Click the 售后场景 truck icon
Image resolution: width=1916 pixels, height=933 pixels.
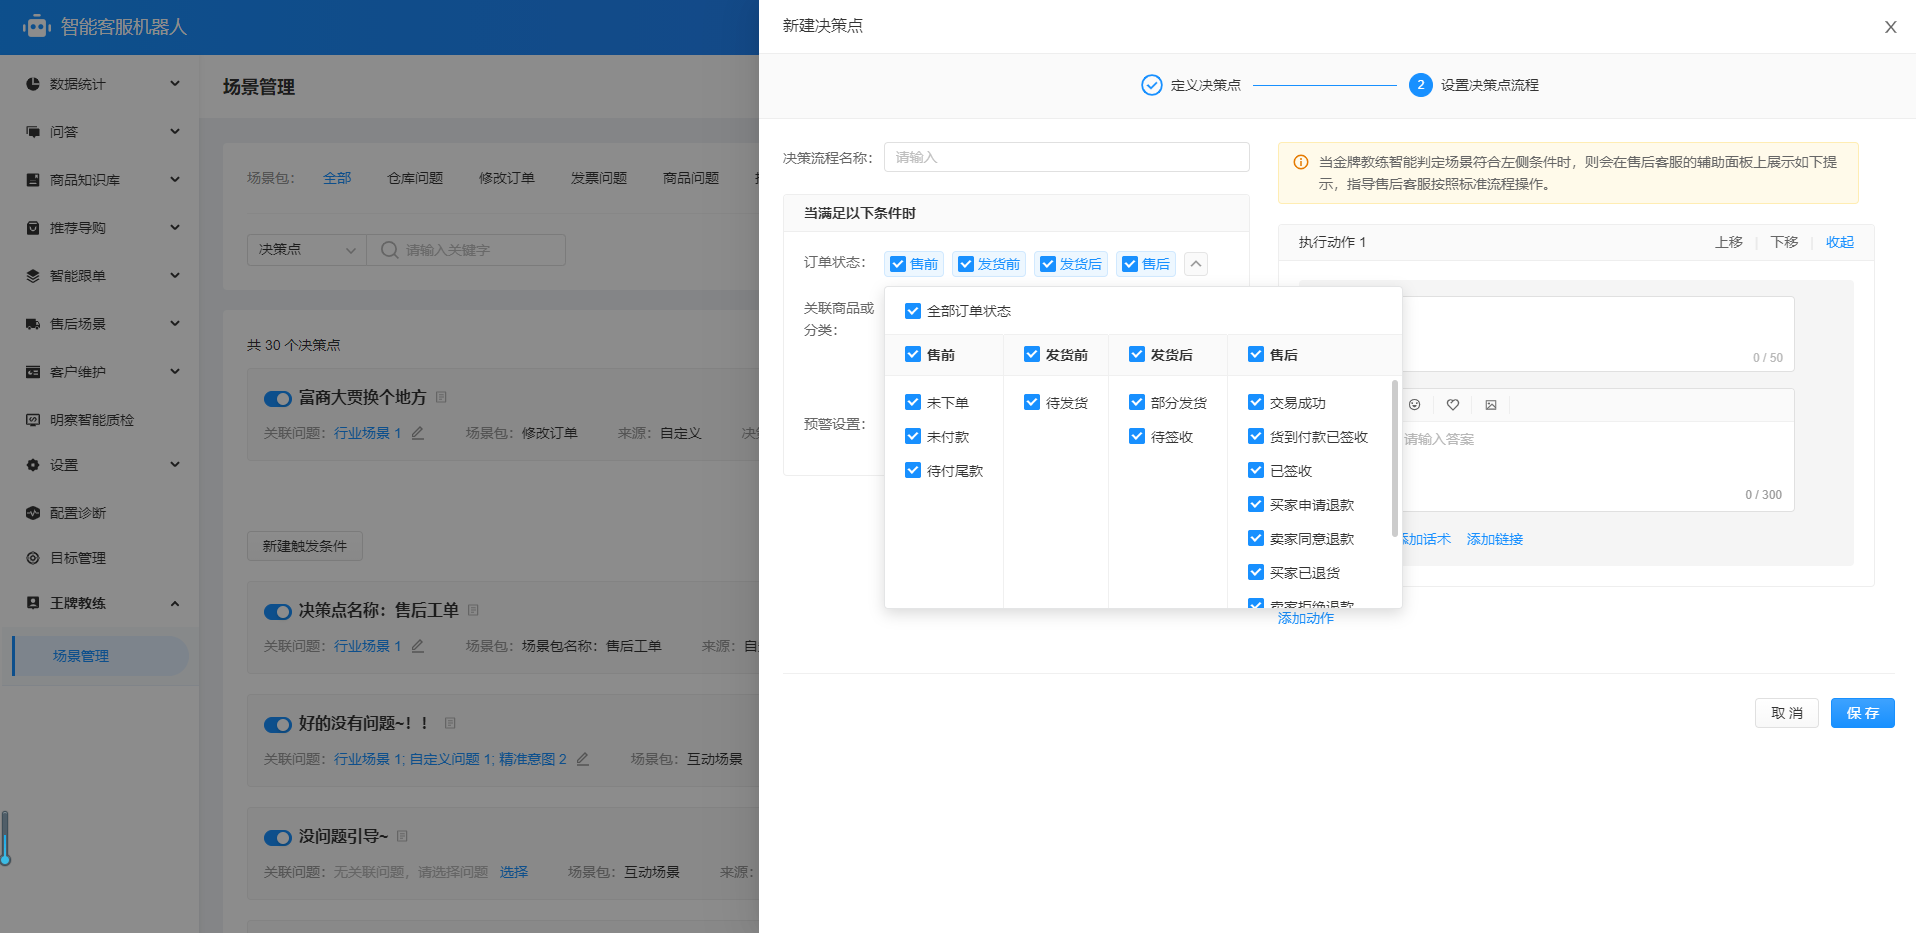coord(33,324)
